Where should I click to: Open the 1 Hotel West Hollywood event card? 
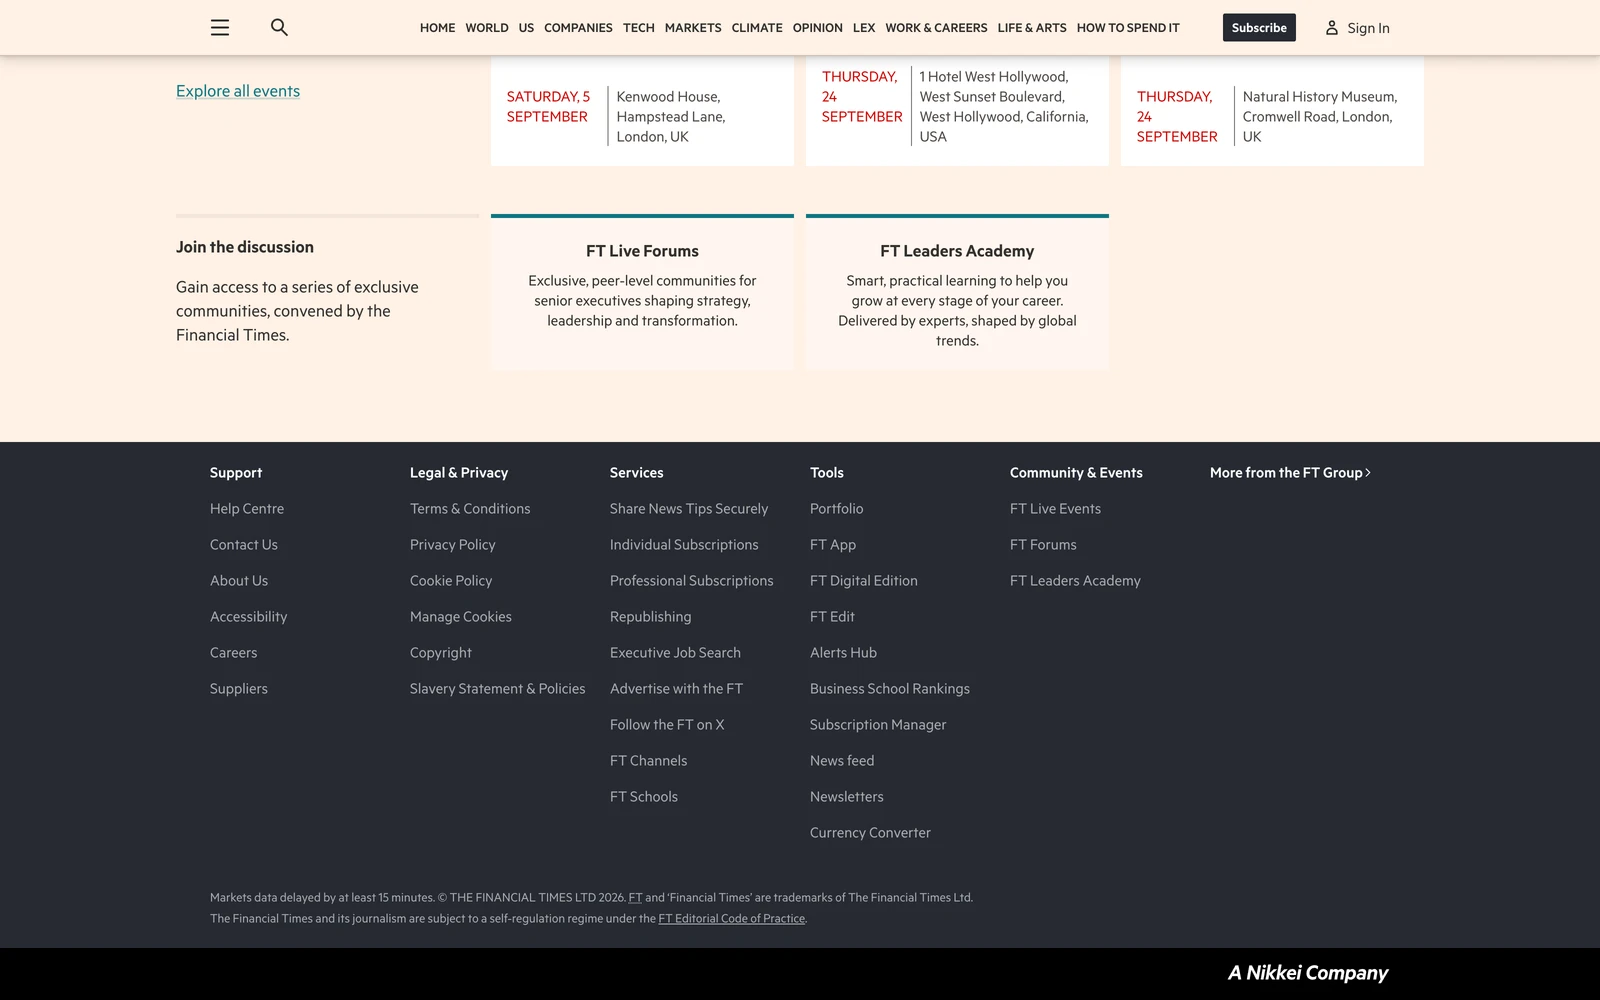click(x=957, y=112)
